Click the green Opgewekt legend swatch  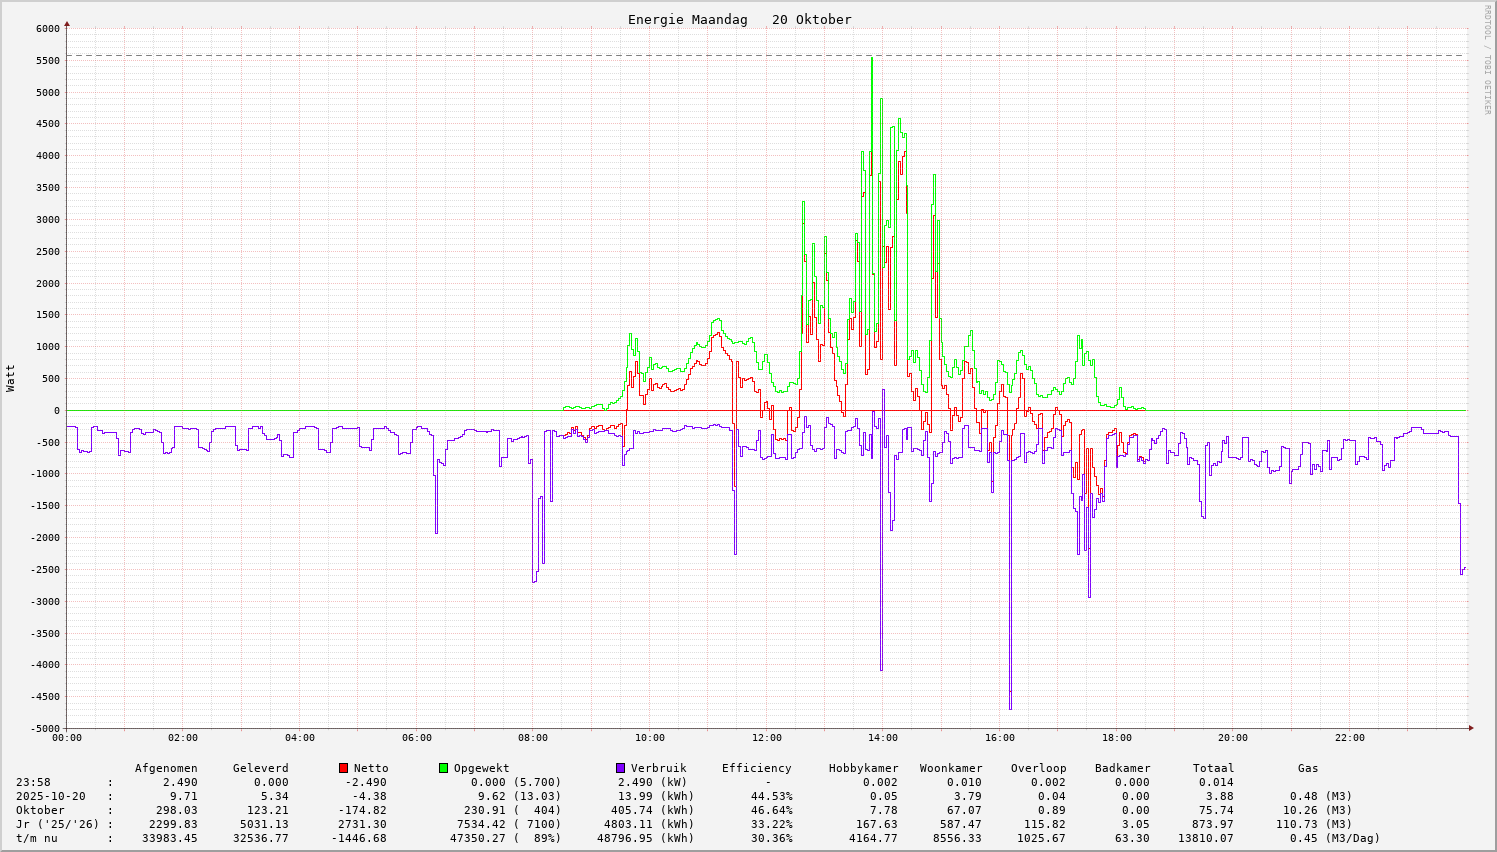coord(443,768)
